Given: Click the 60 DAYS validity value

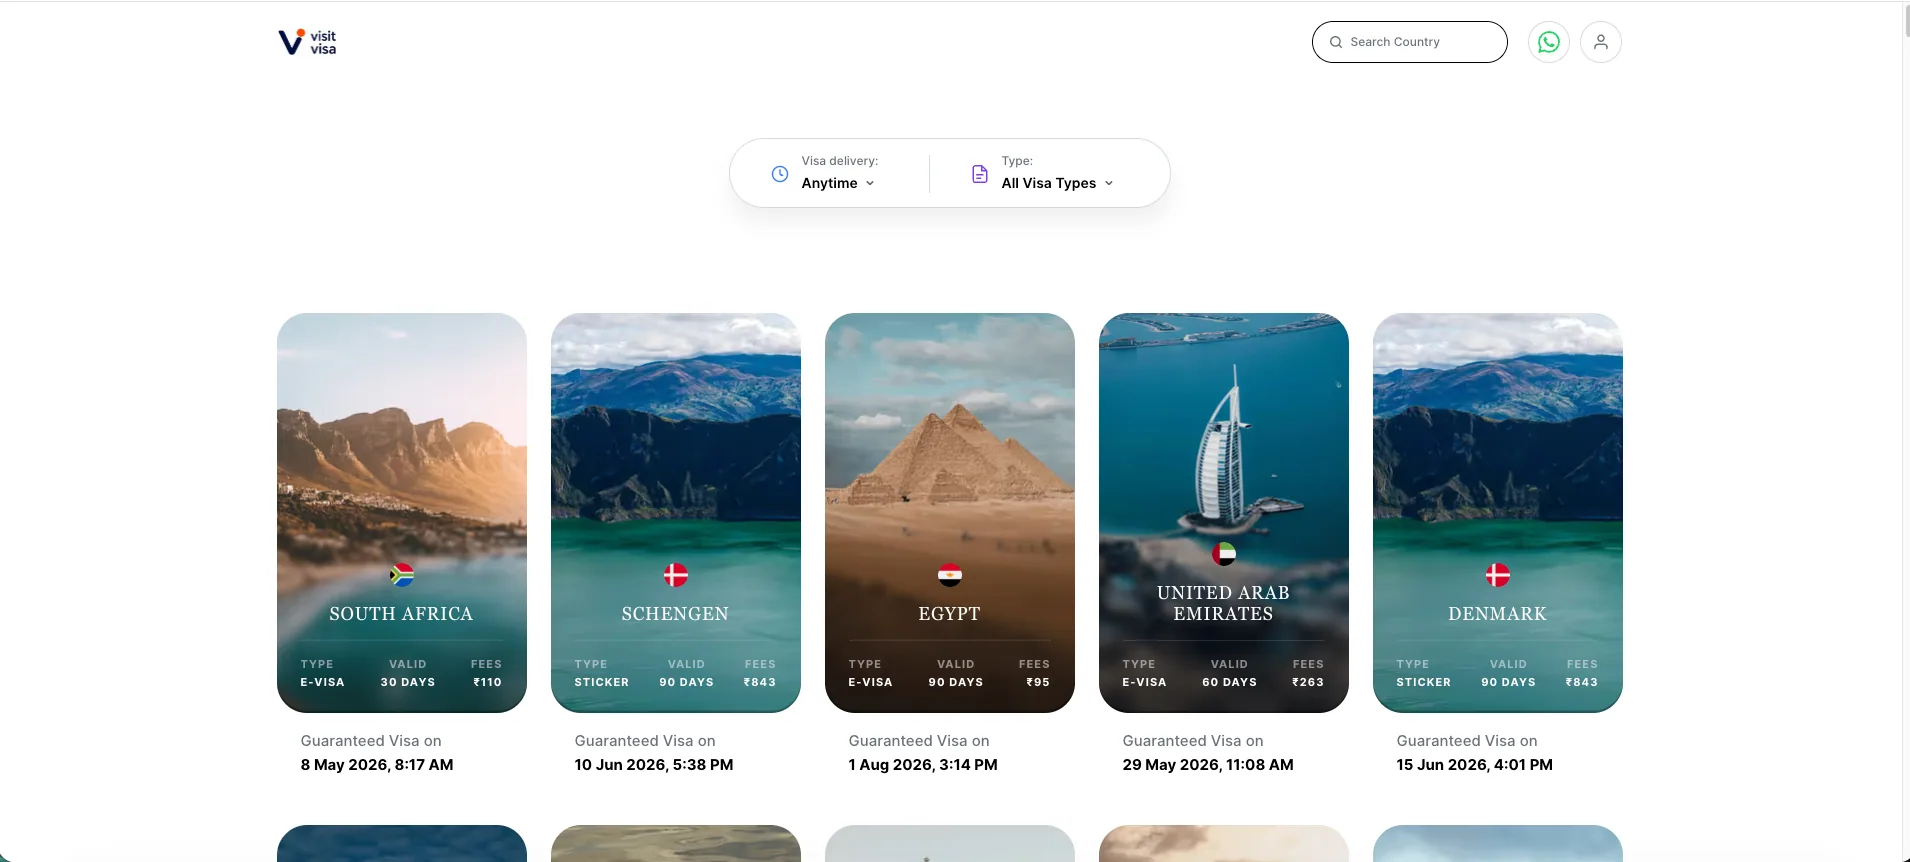Looking at the screenshot, I should coord(1229,682).
